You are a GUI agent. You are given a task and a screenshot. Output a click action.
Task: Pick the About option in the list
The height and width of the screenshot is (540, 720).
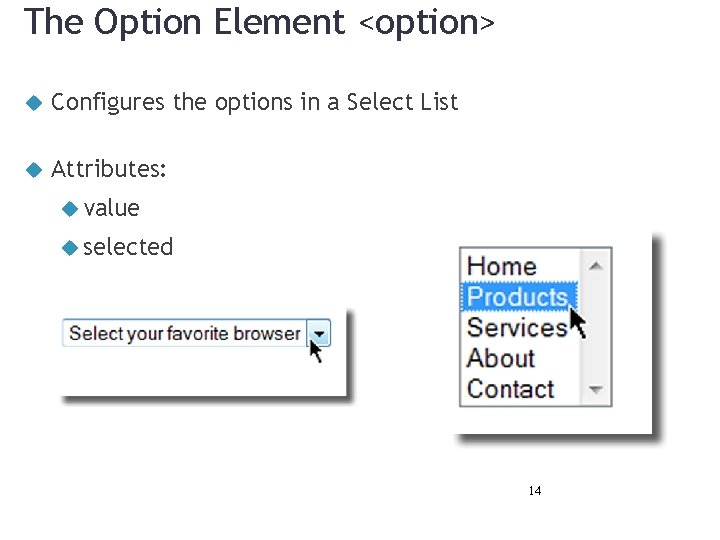point(501,358)
